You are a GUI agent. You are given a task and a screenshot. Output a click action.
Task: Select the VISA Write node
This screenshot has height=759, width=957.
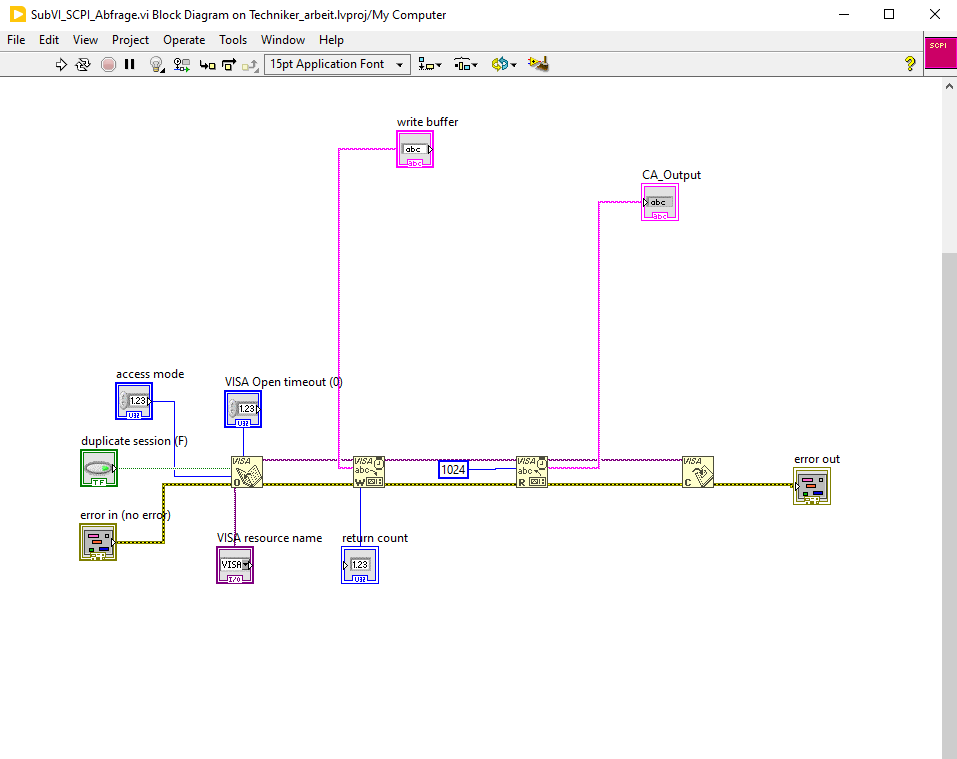[x=369, y=472]
